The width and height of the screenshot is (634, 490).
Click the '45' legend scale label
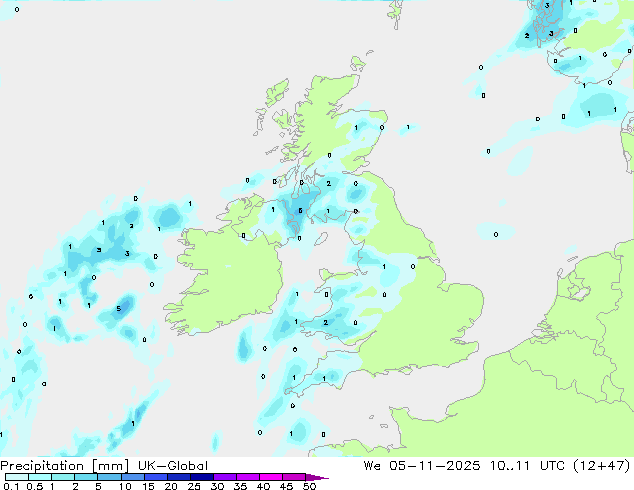pos(286,486)
